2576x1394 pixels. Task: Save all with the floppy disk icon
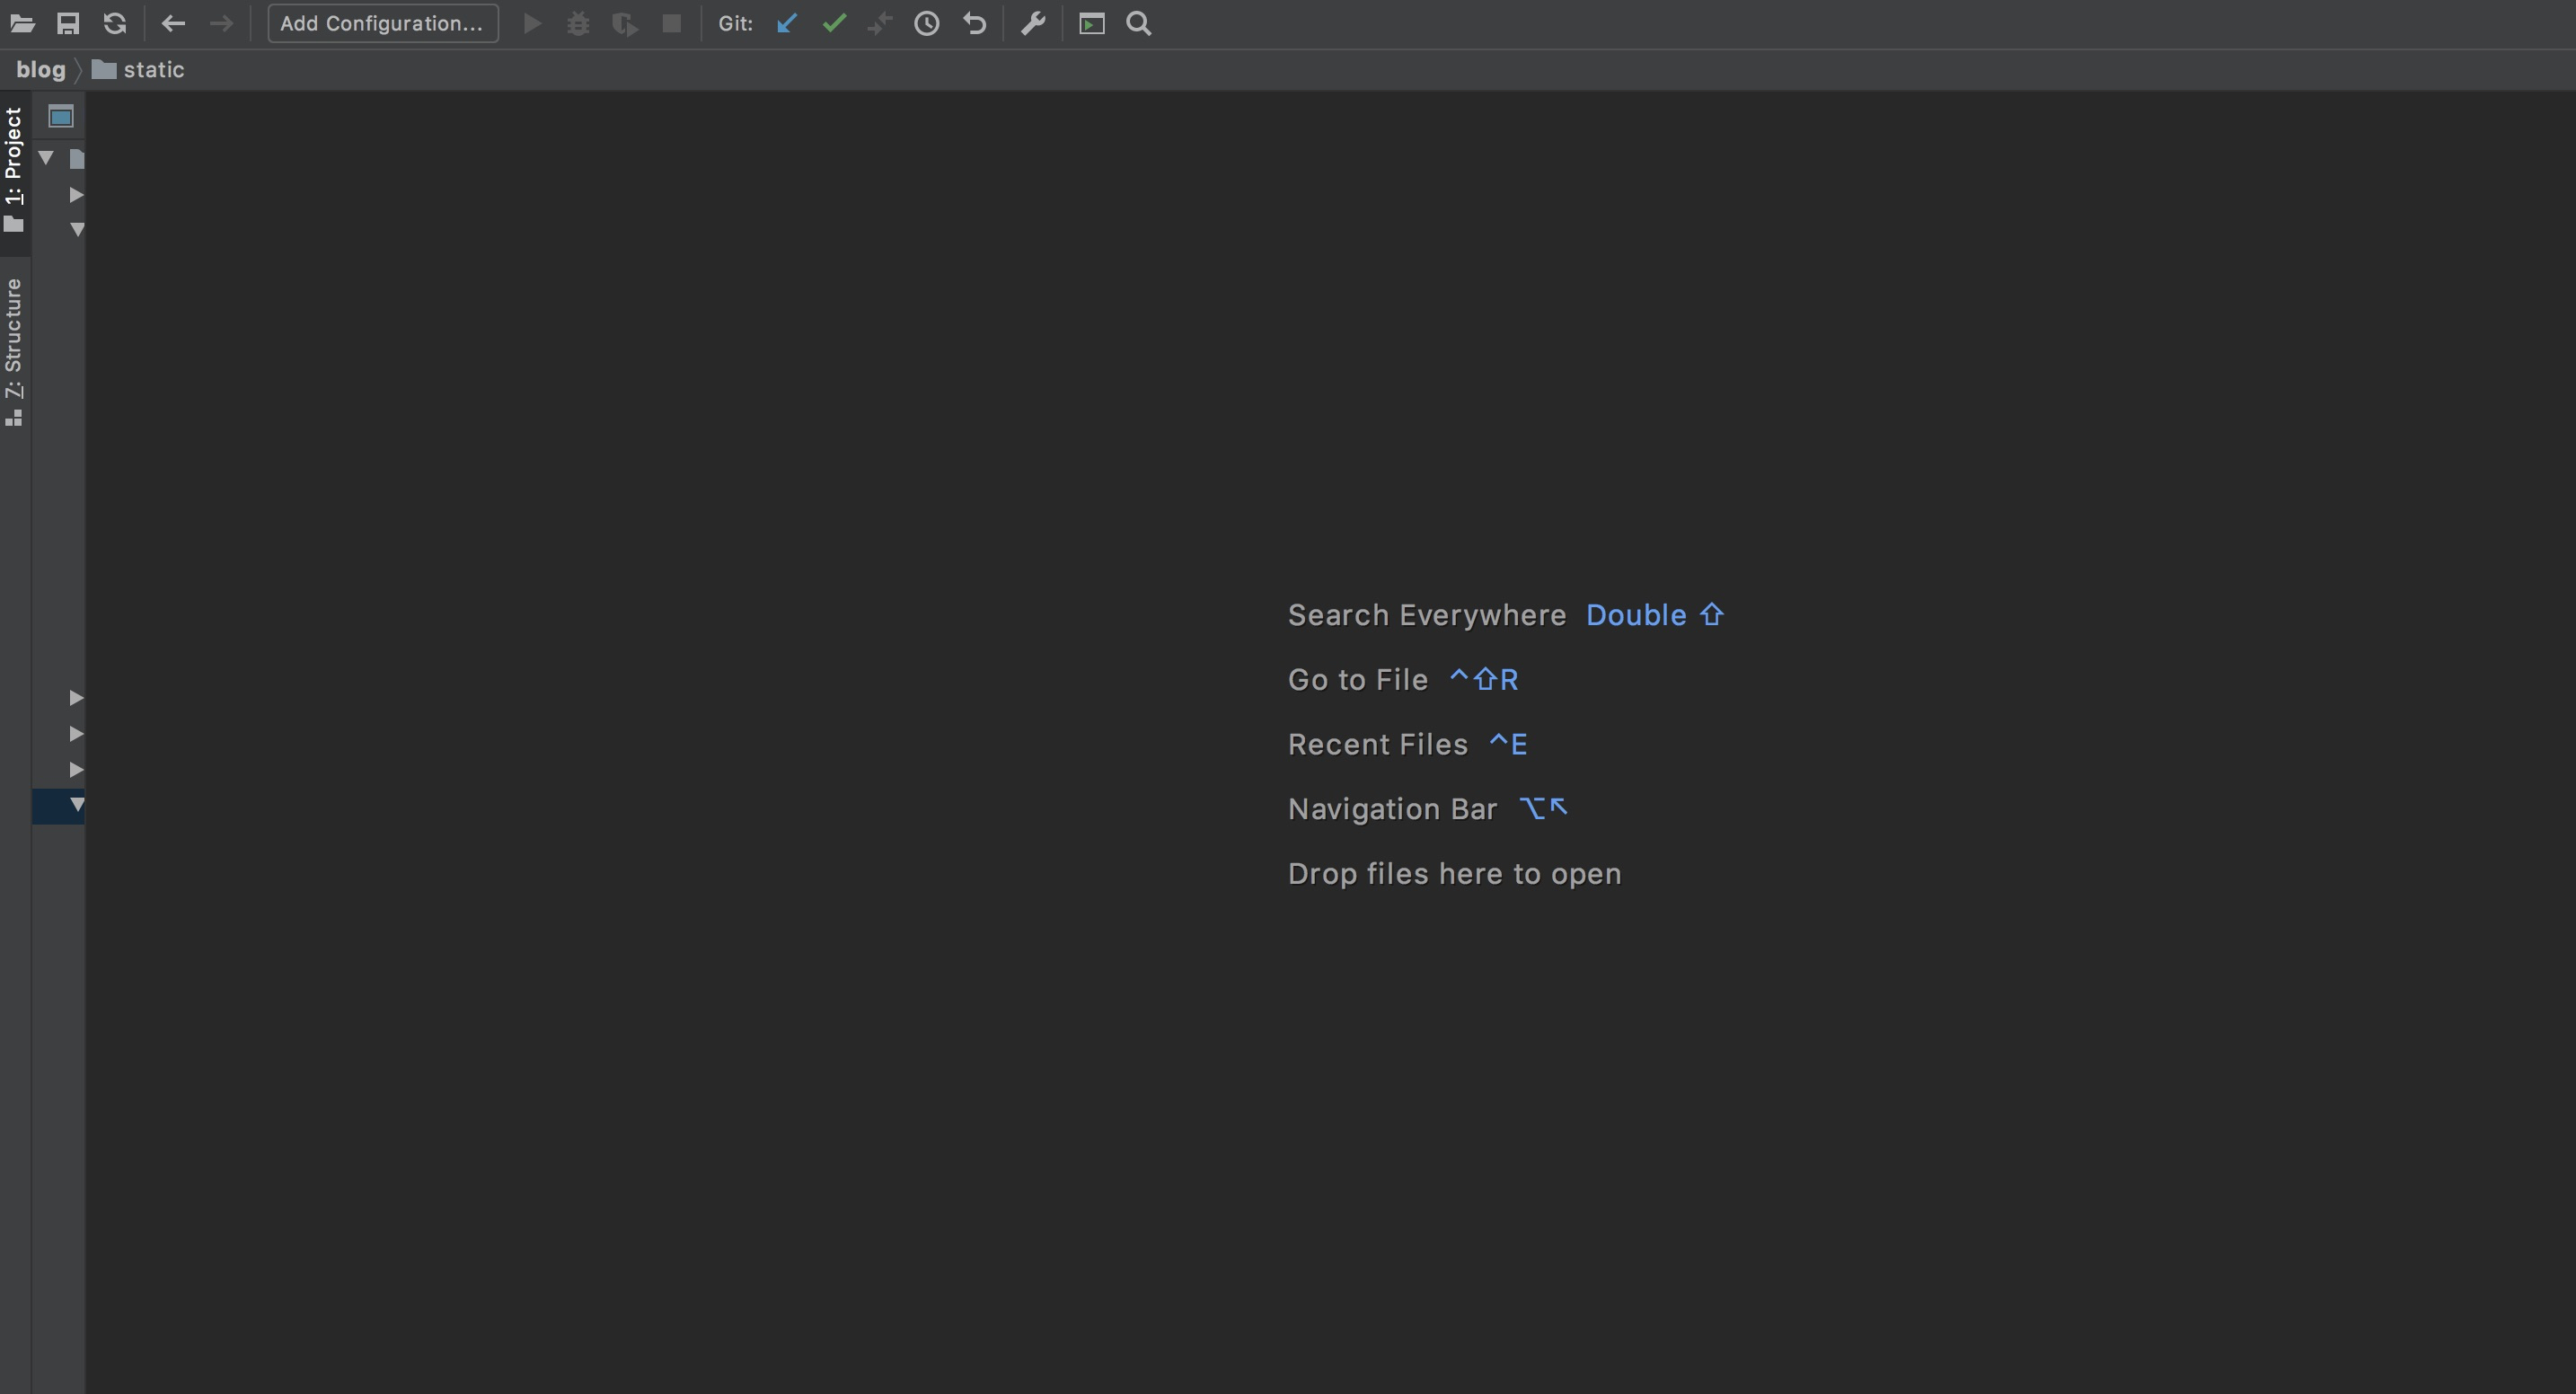(68, 23)
